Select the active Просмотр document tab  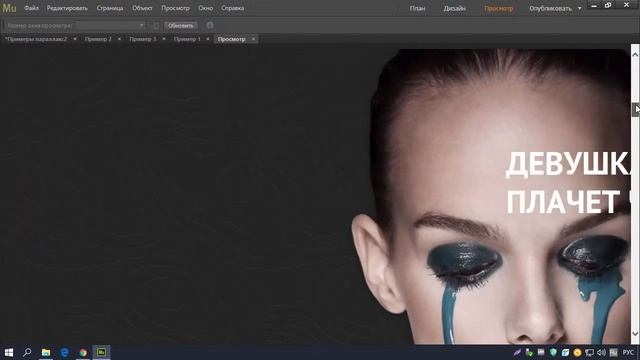tap(231, 39)
